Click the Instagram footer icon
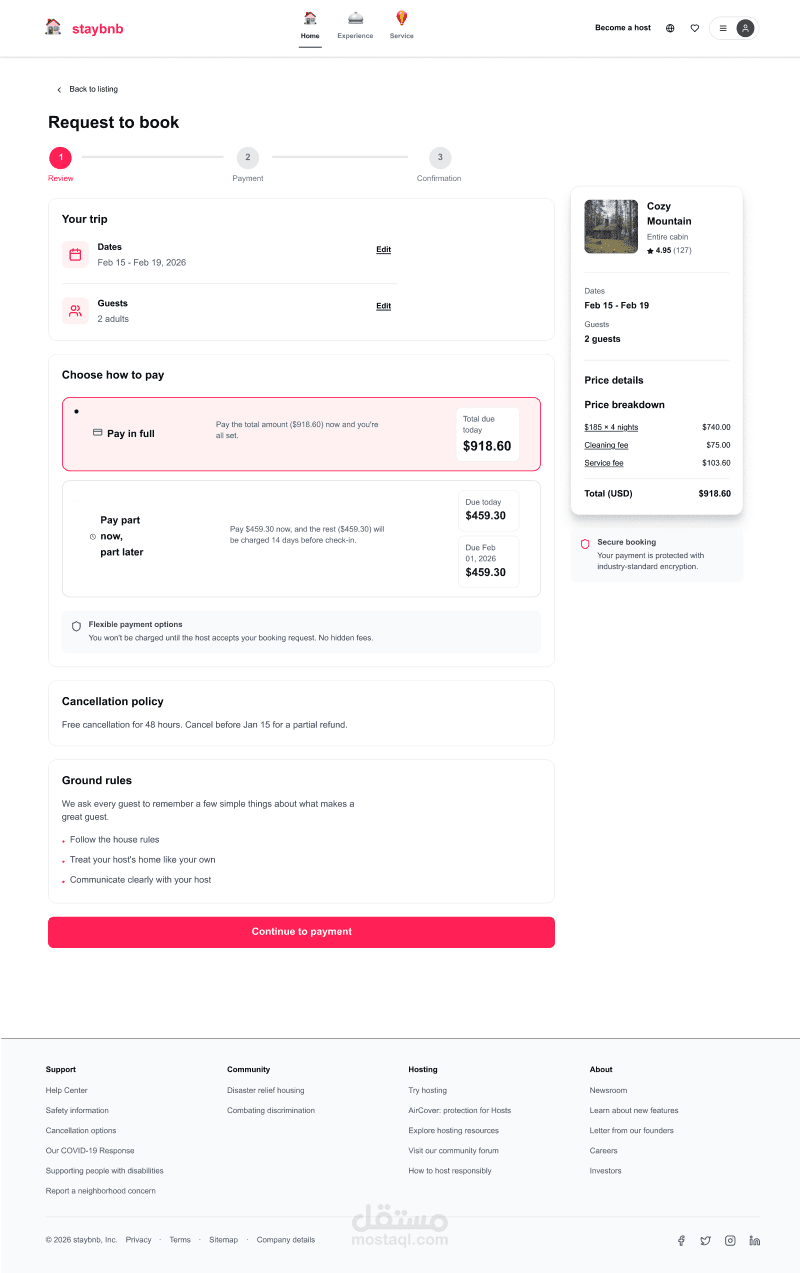 pyautogui.click(x=730, y=1240)
